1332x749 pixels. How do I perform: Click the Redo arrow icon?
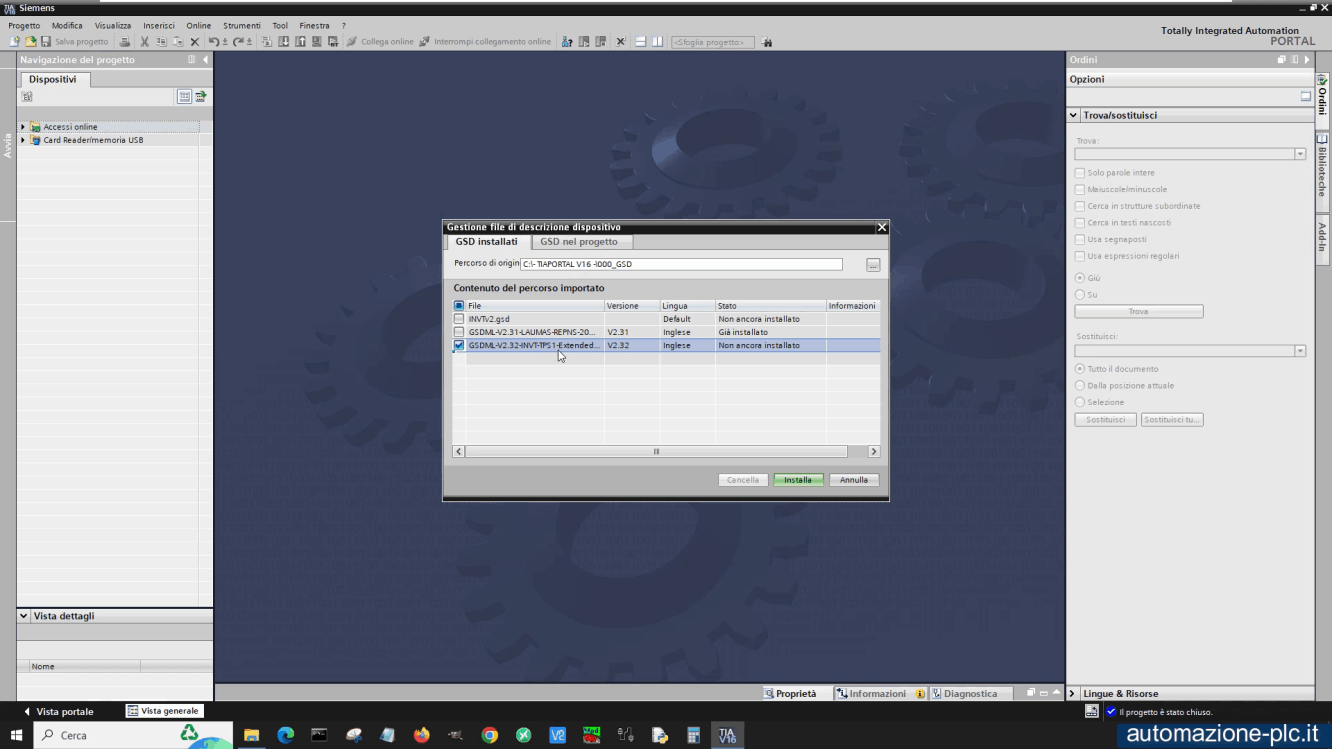pyautogui.click(x=238, y=42)
